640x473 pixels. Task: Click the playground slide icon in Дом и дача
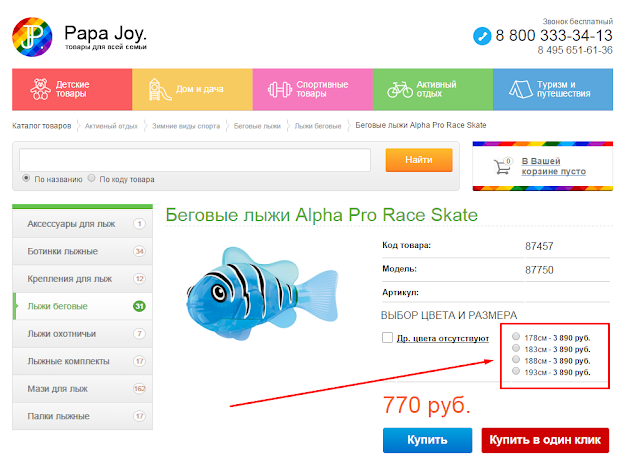click(x=160, y=89)
